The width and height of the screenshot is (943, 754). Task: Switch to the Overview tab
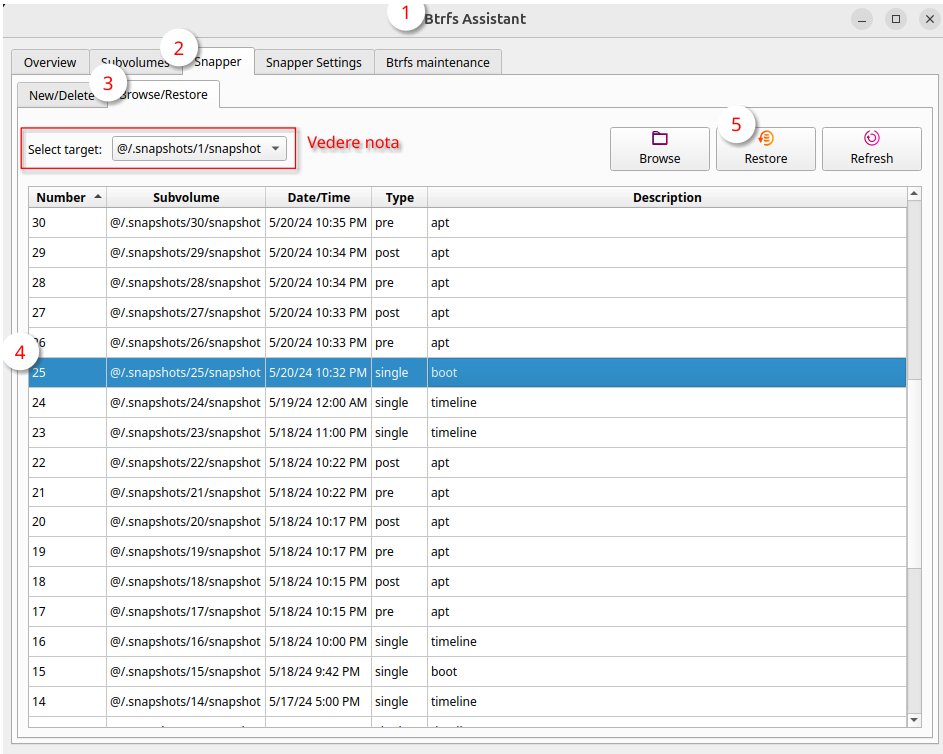click(x=50, y=62)
